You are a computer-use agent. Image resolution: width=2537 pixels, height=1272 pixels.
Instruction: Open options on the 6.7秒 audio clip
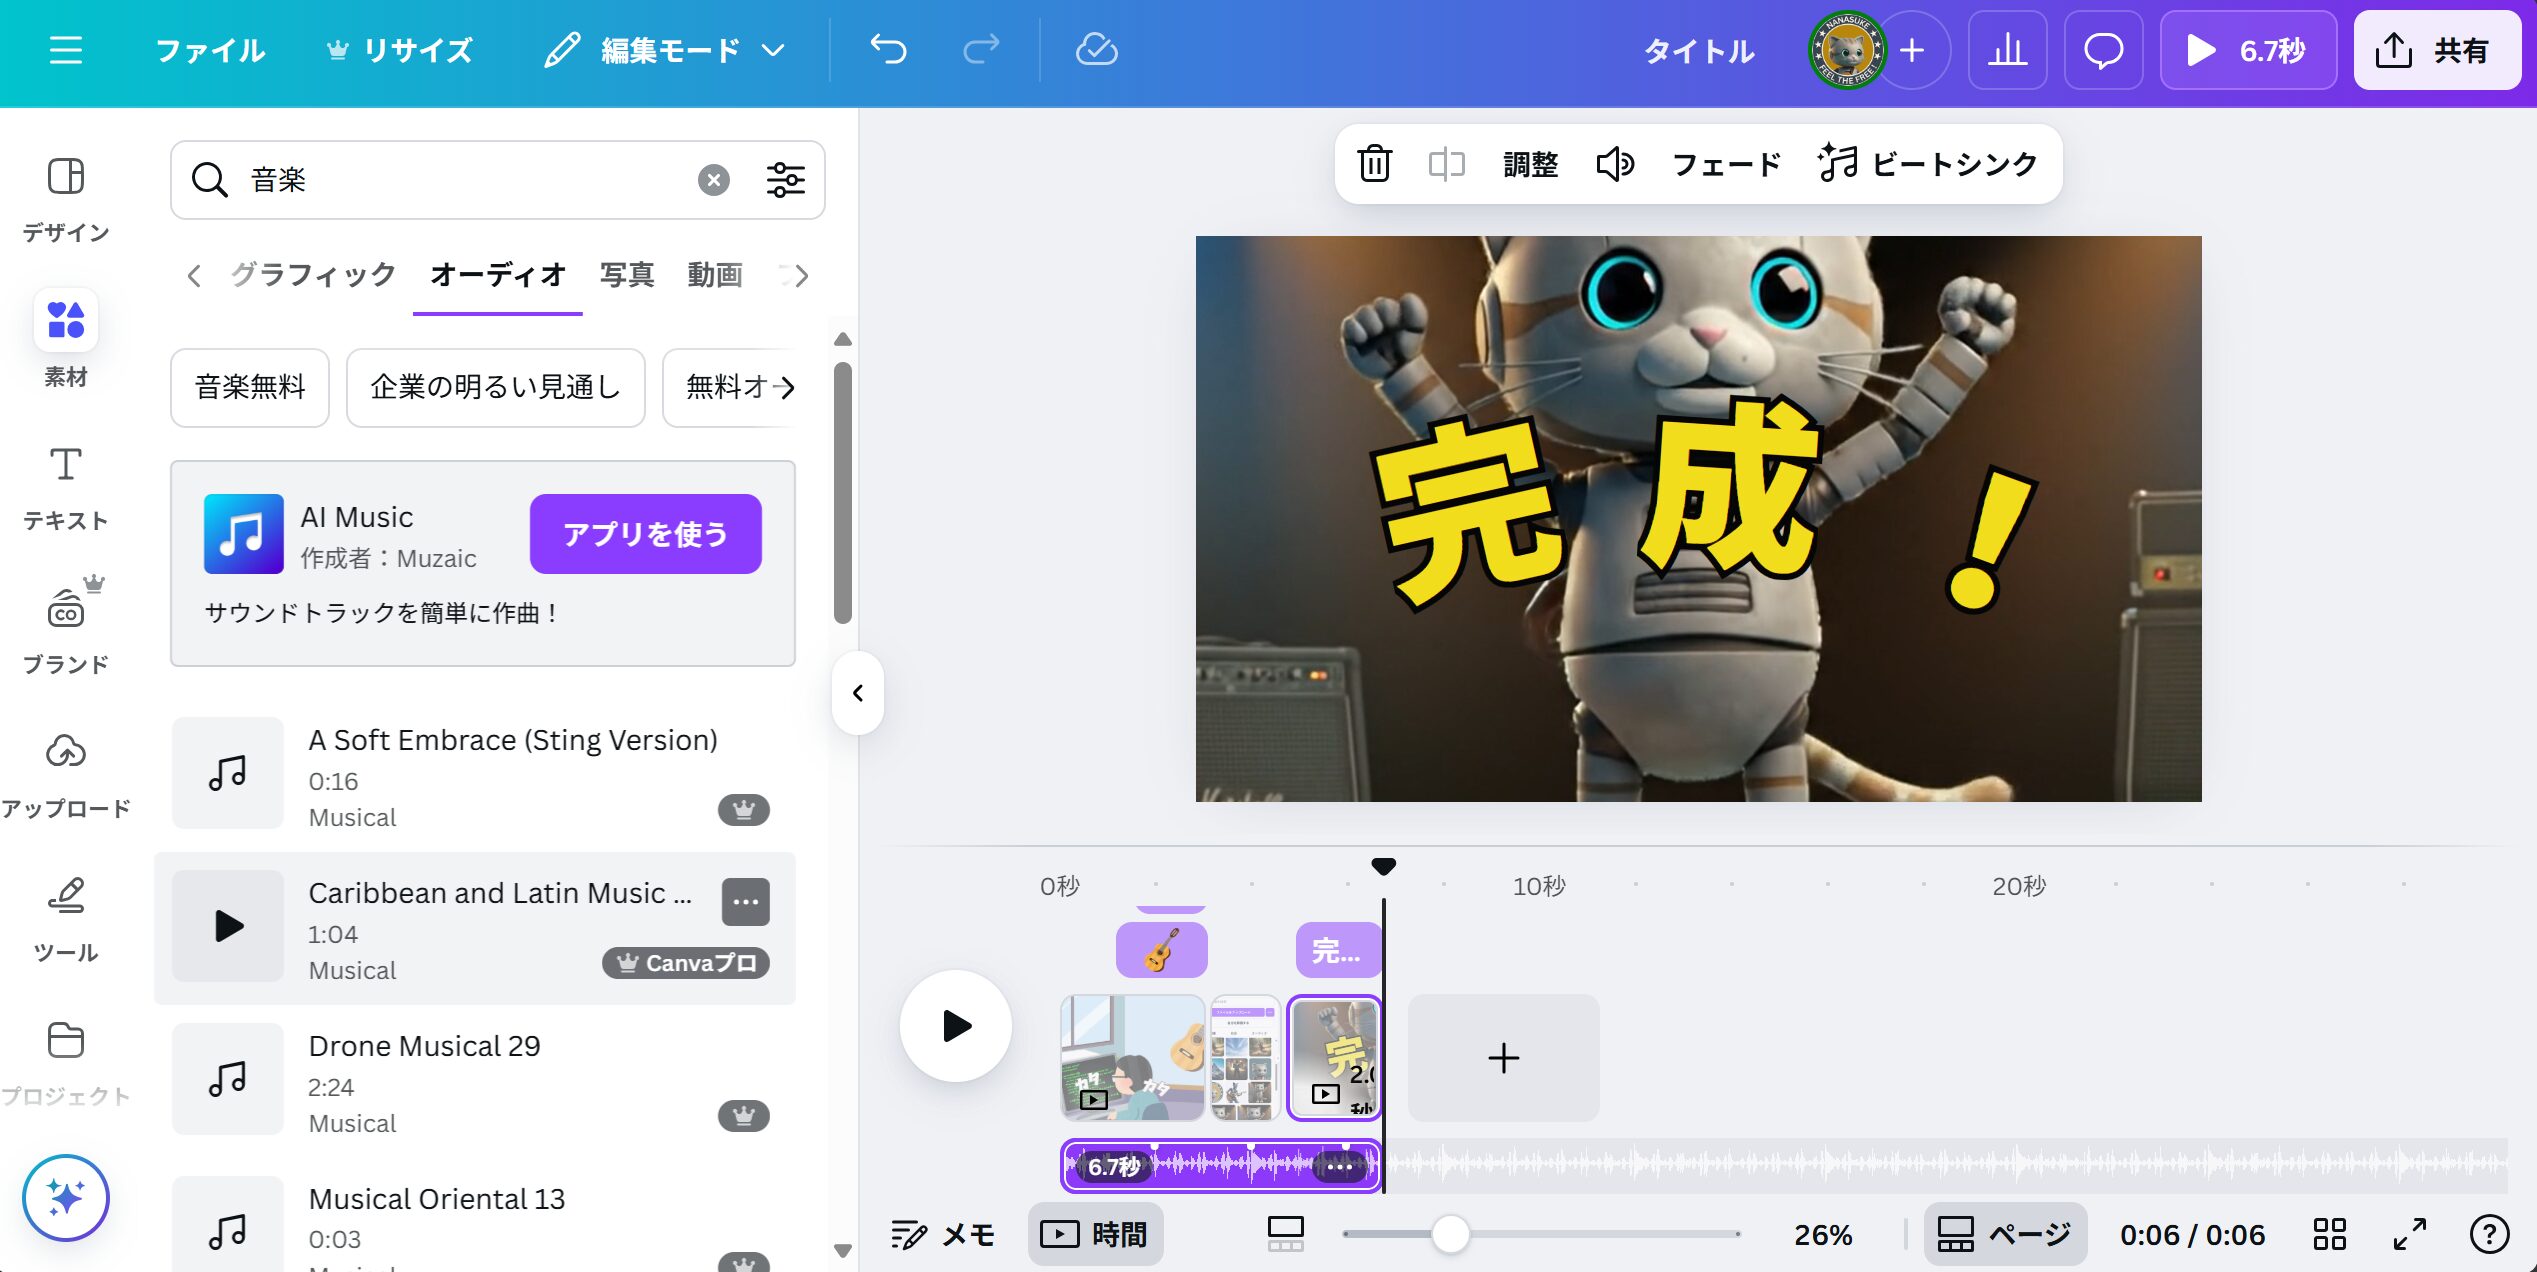(1339, 1166)
